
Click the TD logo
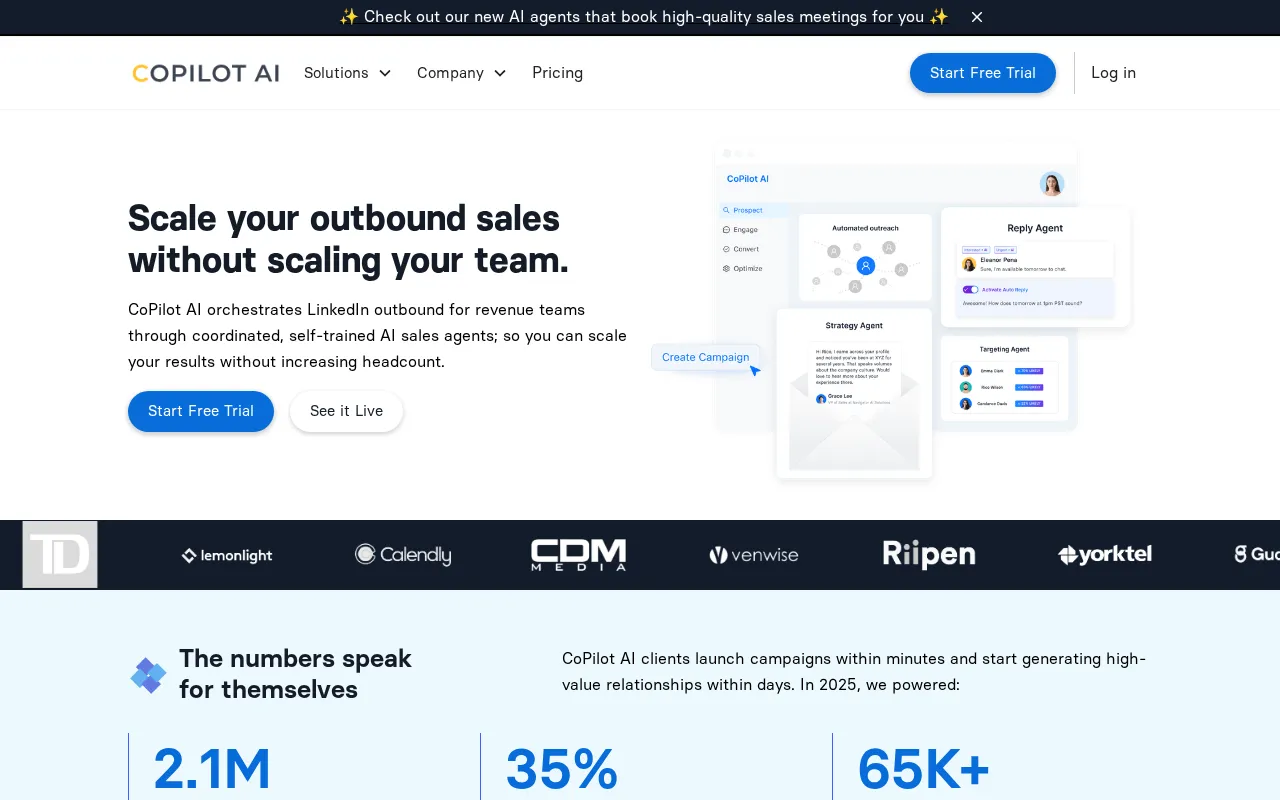pyautogui.click(x=60, y=554)
